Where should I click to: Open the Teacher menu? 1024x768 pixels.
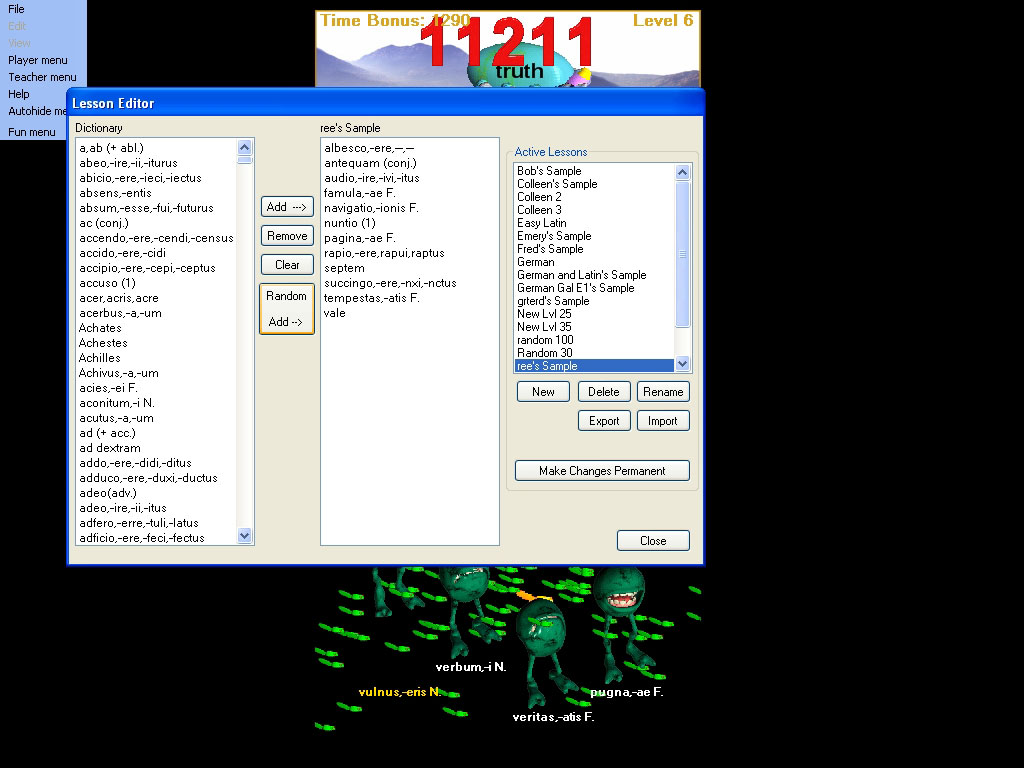42,77
